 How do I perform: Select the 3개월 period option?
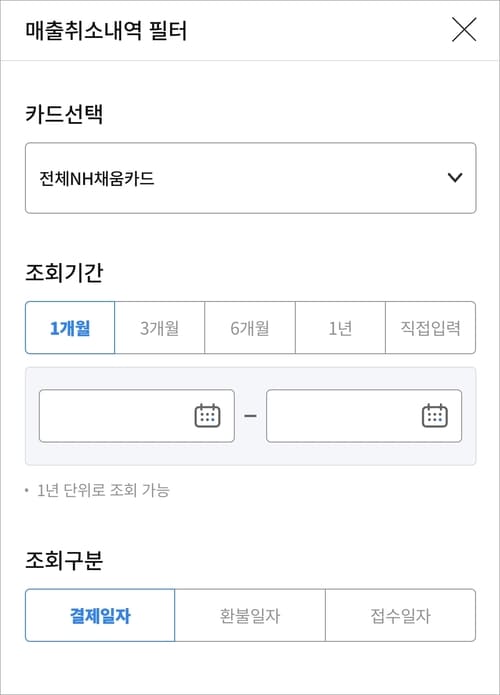pyautogui.click(x=160, y=328)
